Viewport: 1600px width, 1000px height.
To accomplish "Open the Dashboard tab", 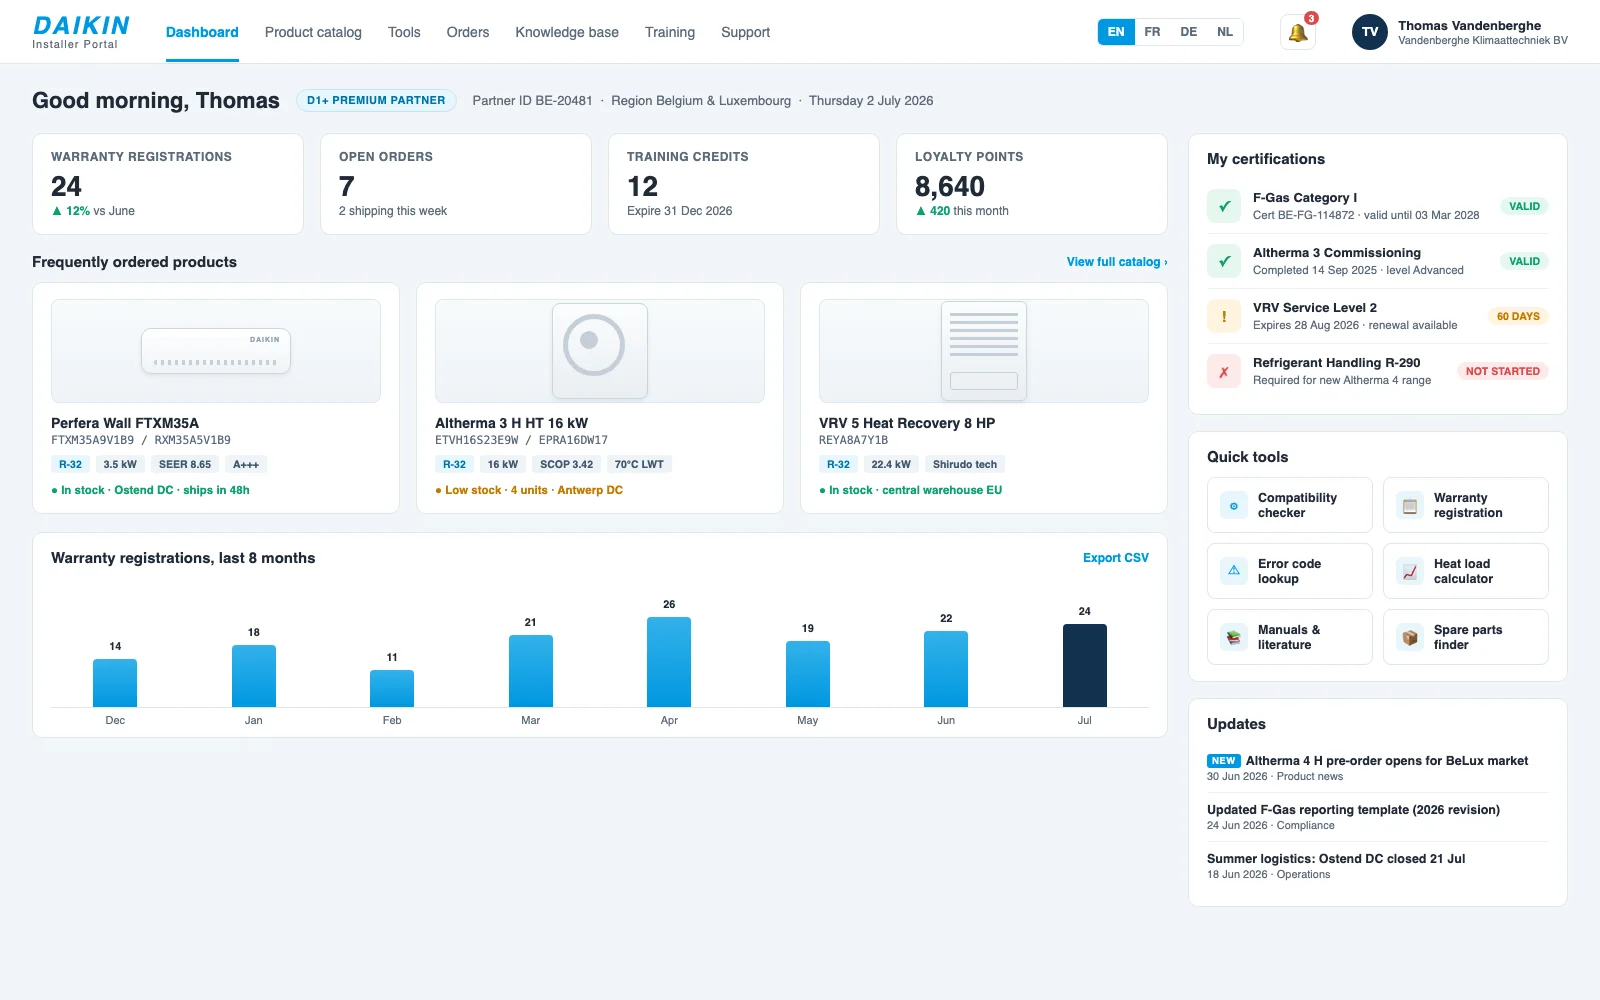I will pos(202,32).
